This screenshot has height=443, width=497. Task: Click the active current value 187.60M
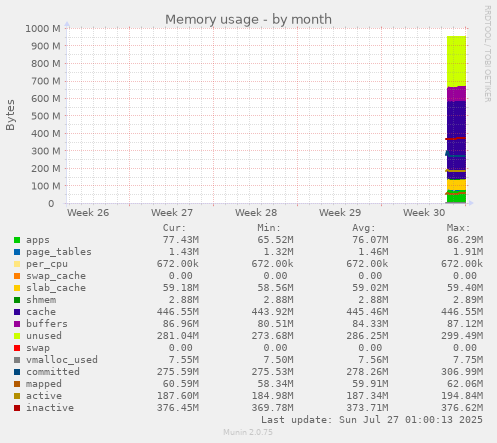coord(178,396)
